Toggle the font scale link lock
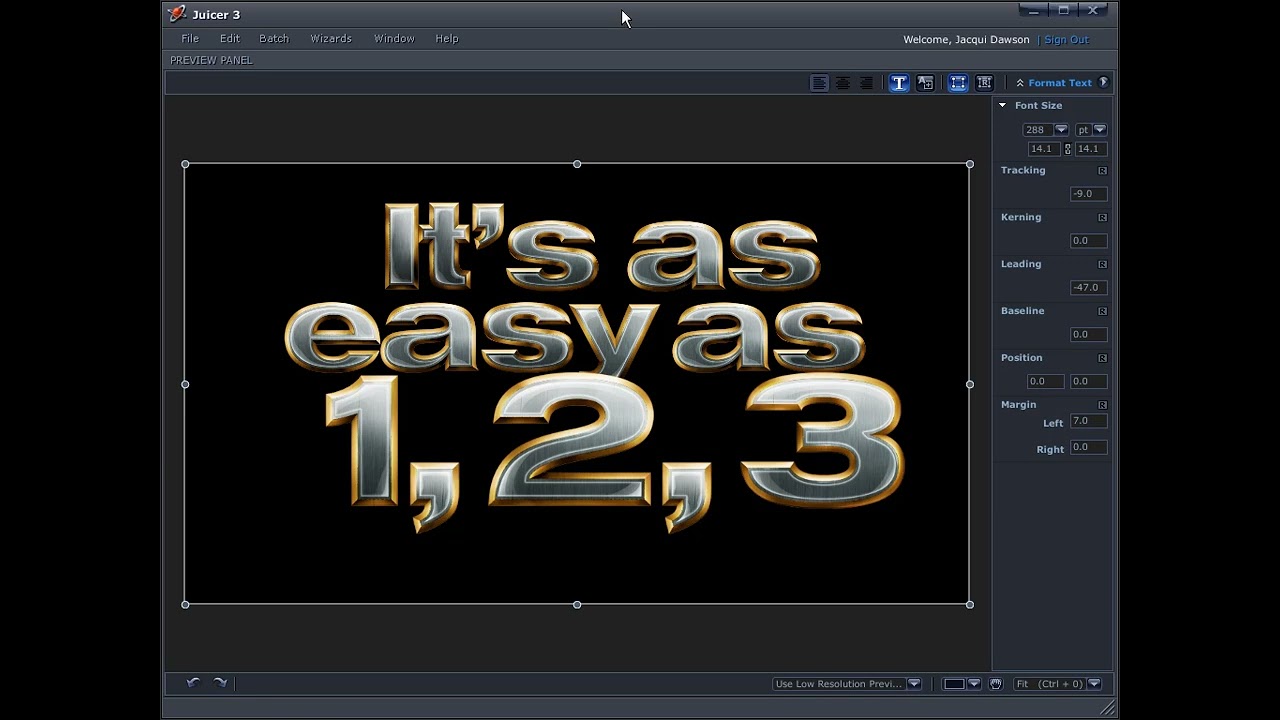The width and height of the screenshot is (1280, 720). (1067, 149)
